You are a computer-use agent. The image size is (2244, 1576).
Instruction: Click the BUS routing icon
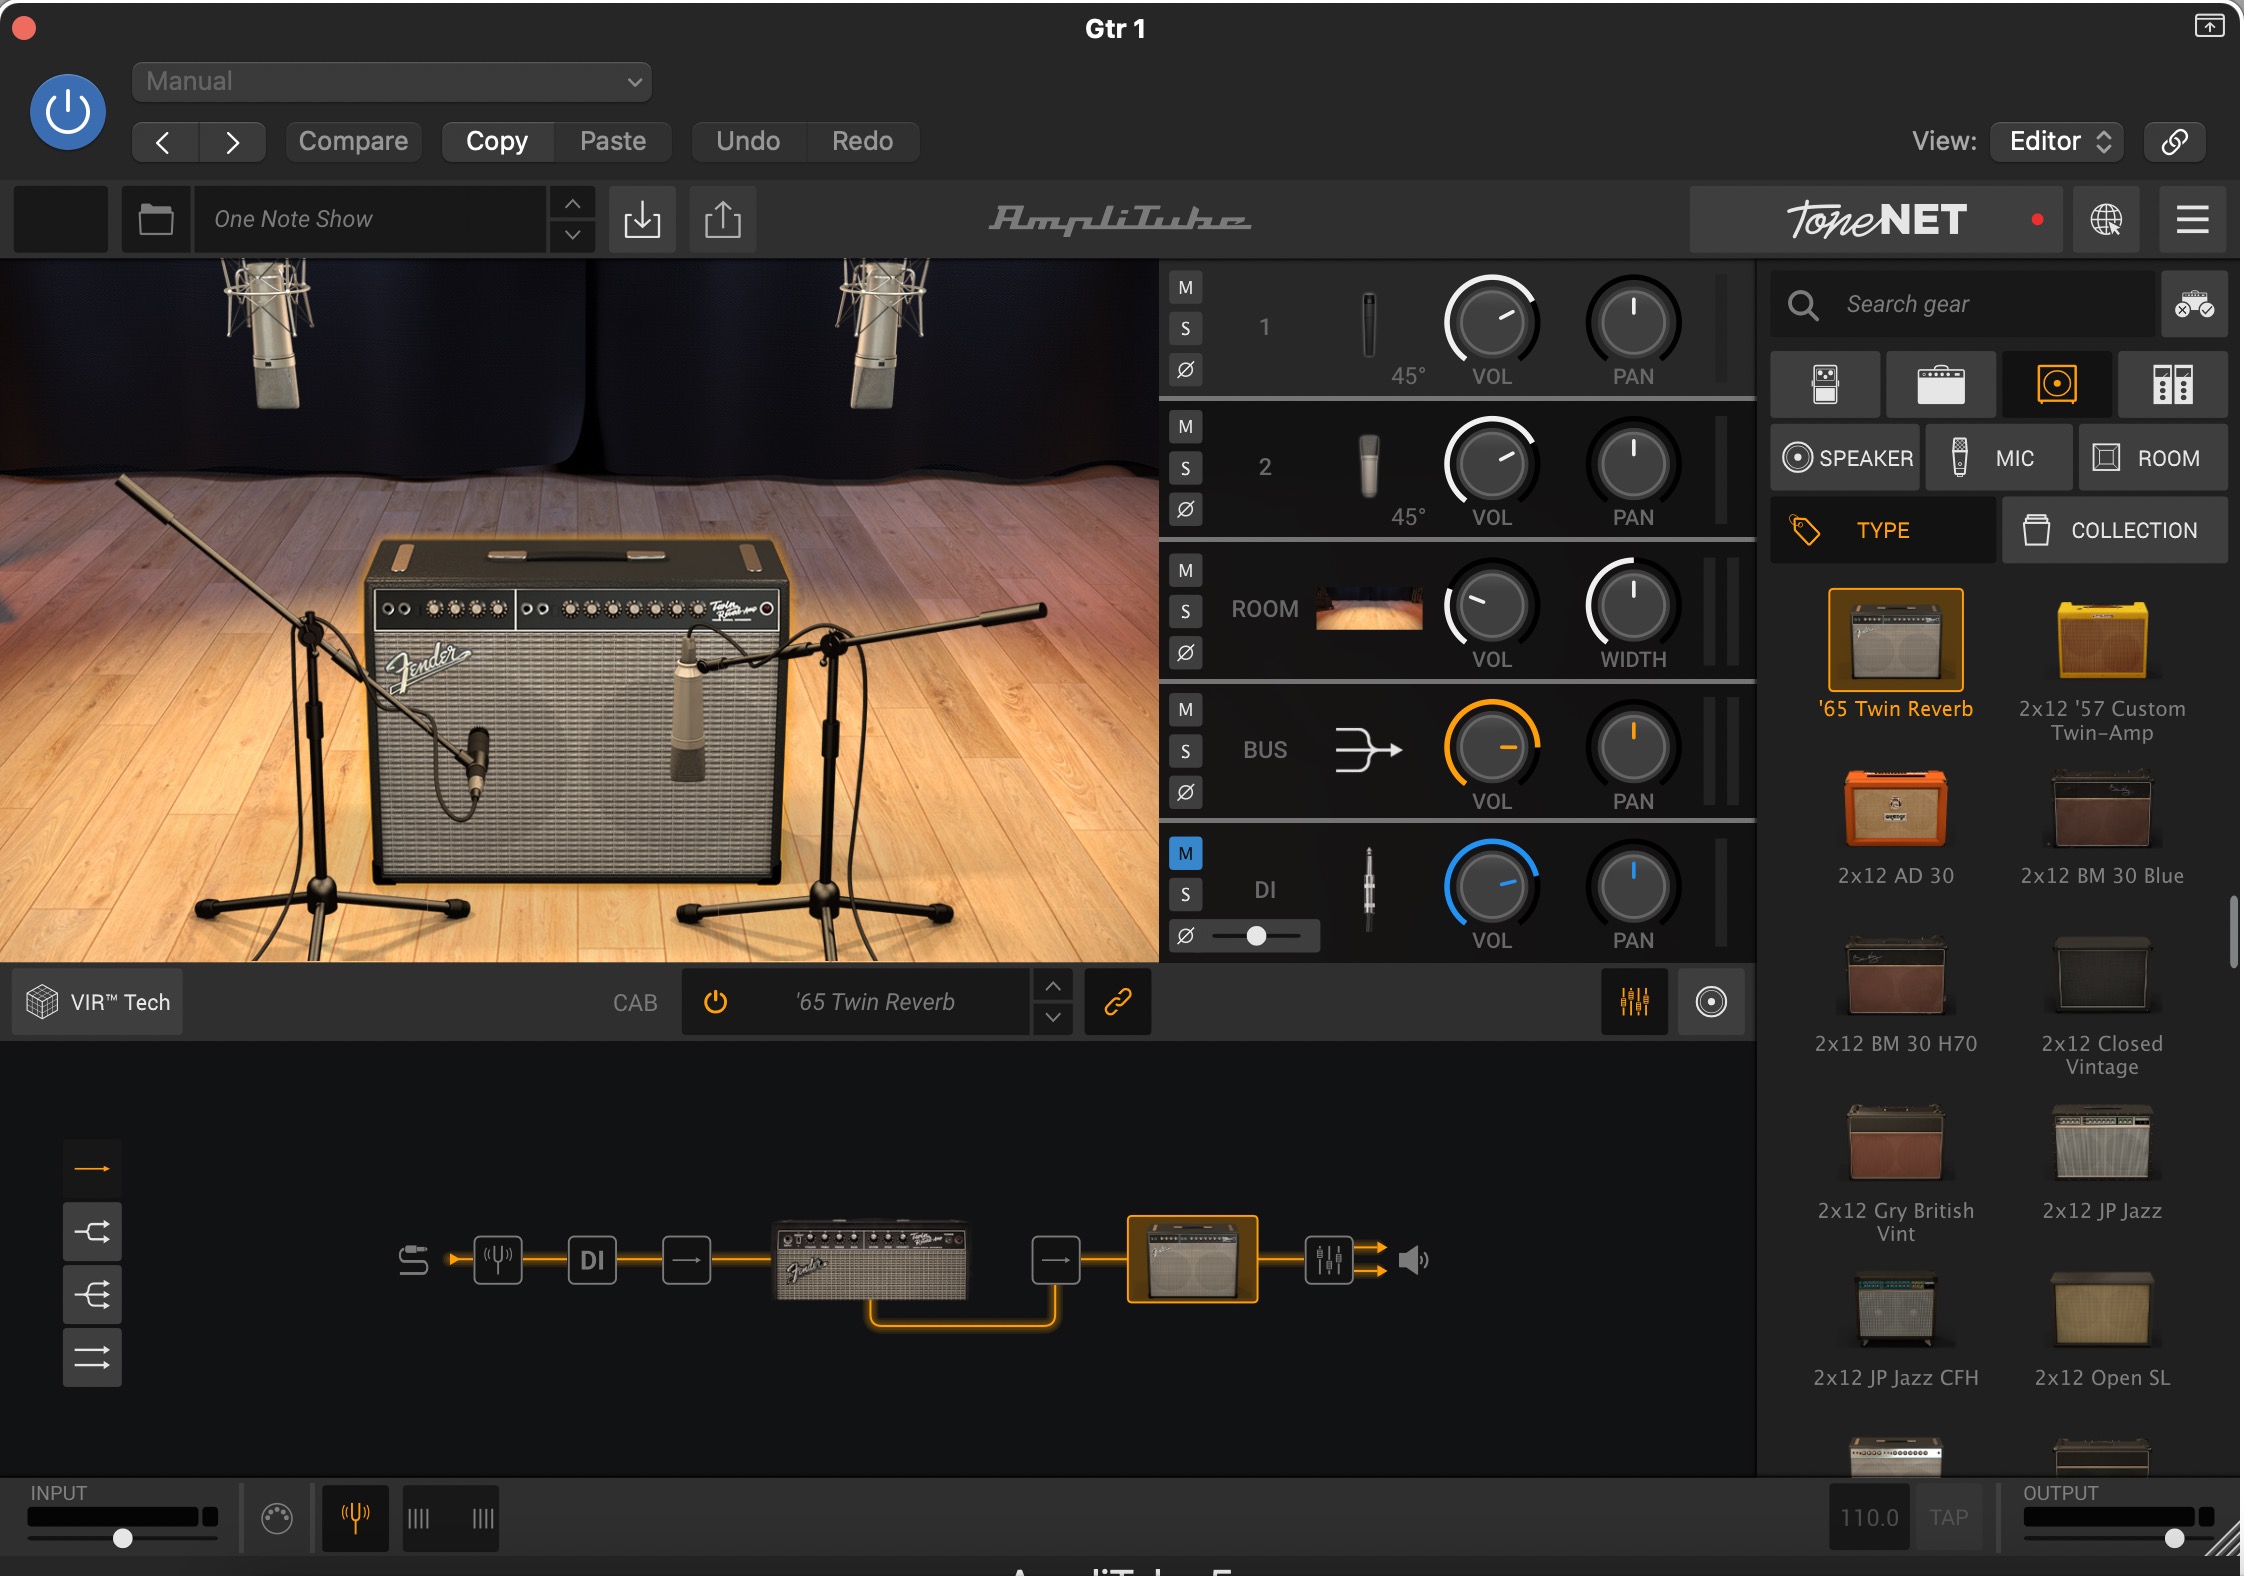tap(1368, 749)
